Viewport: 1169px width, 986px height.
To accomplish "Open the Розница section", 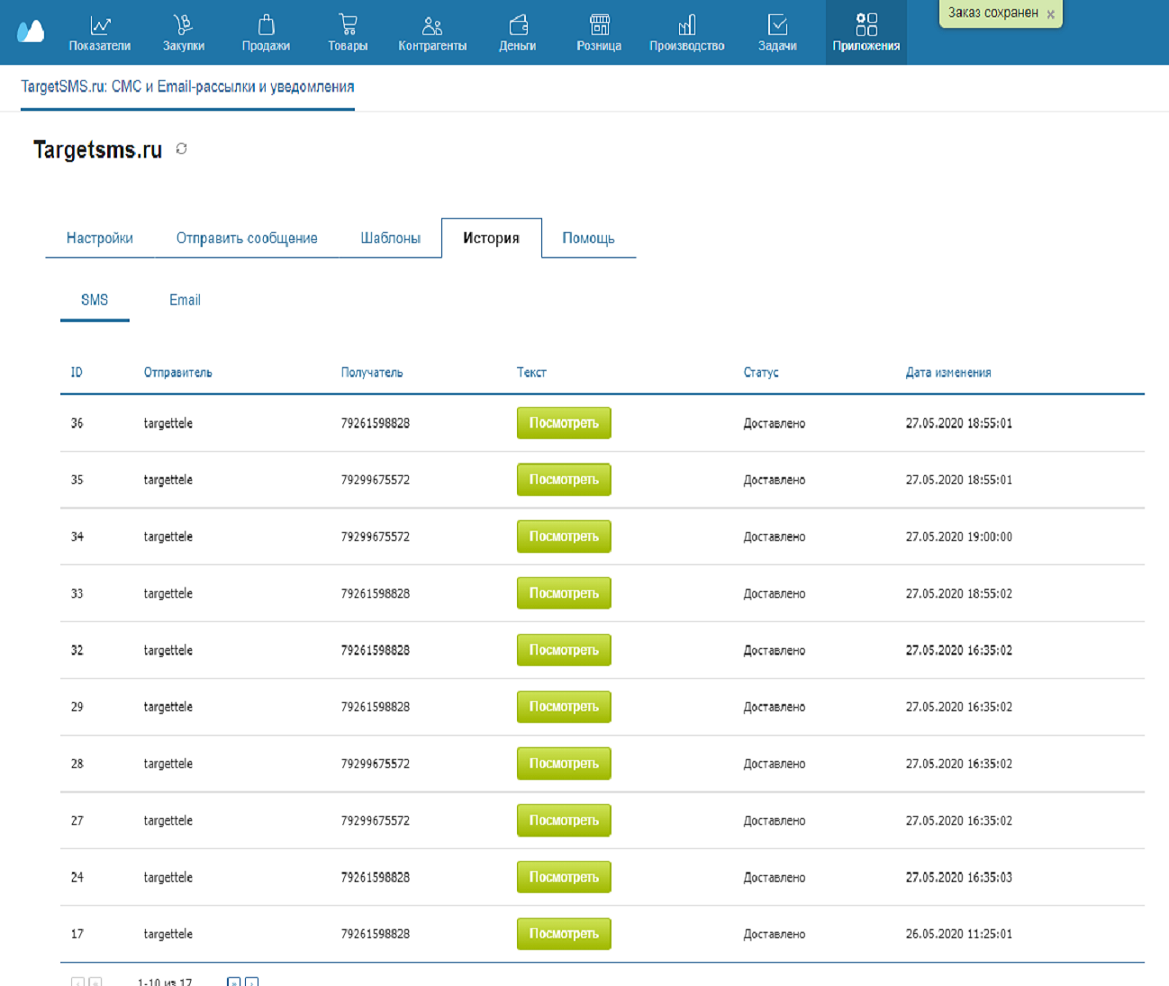I will click(x=599, y=33).
